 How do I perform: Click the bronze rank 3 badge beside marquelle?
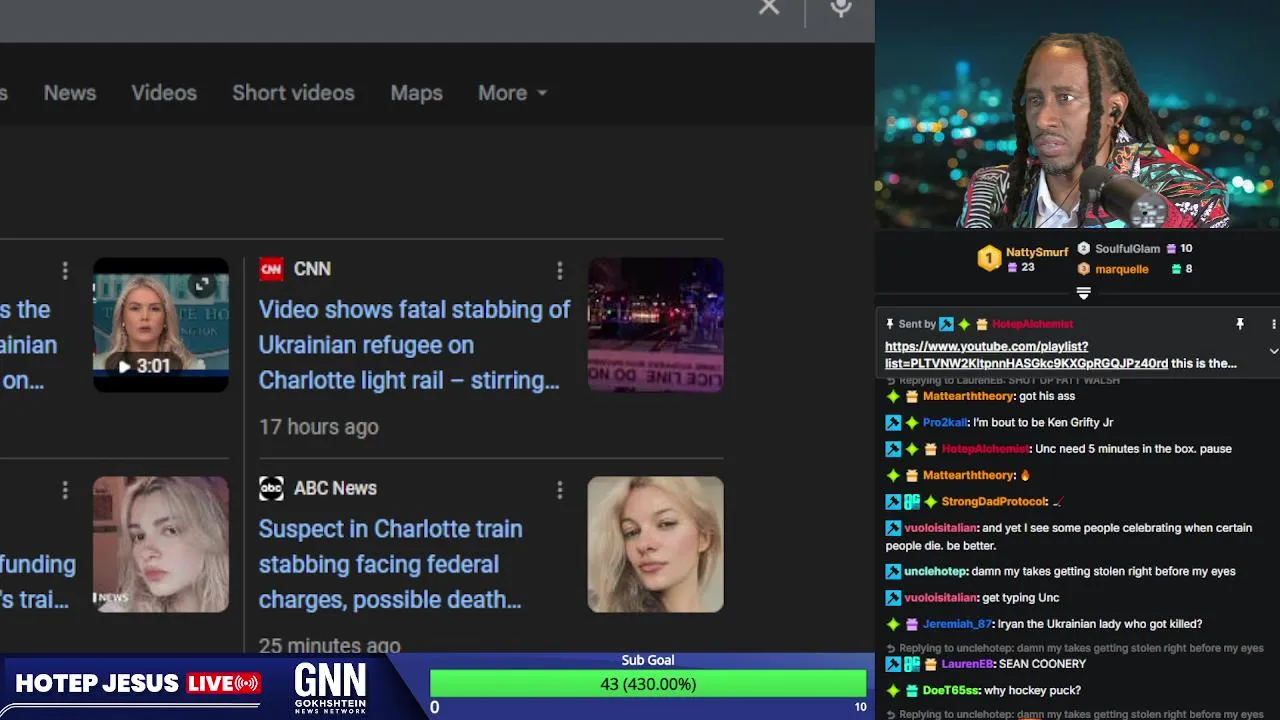(1083, 269)
